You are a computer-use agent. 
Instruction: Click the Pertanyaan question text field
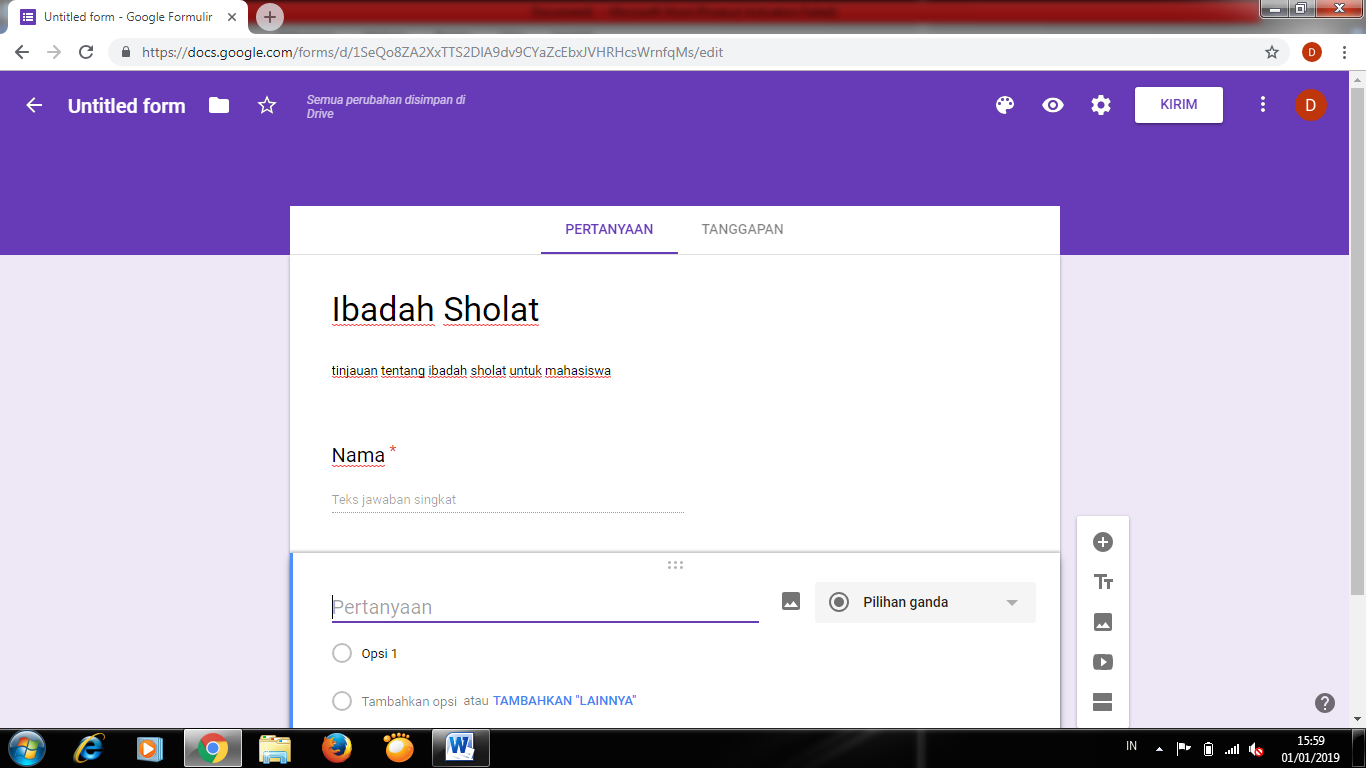545,607
